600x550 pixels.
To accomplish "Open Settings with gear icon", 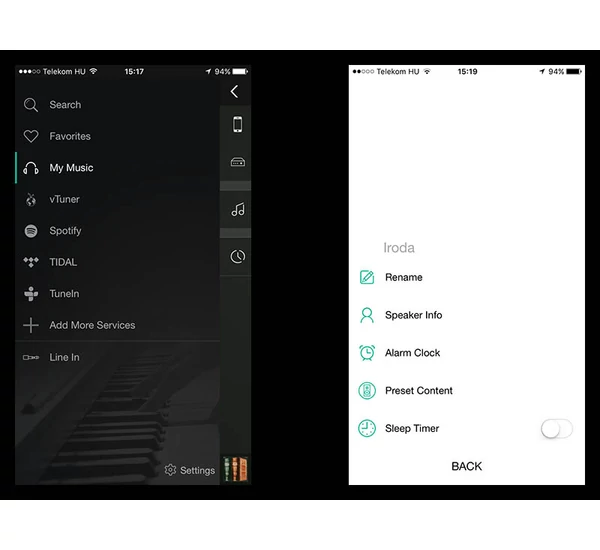I will [x=190, y=470].
